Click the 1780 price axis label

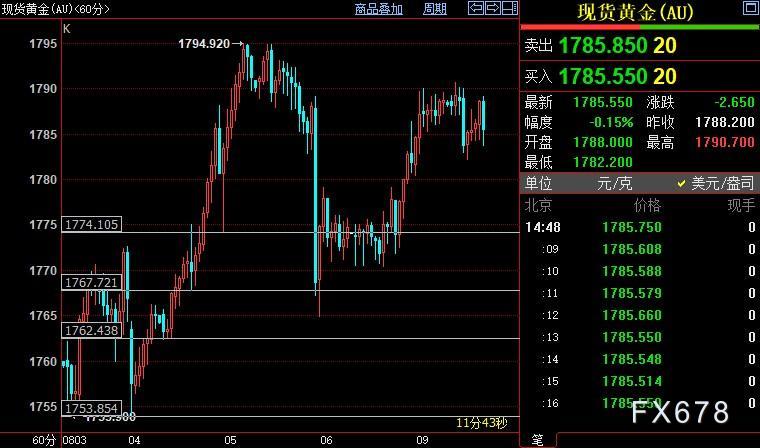43,180
